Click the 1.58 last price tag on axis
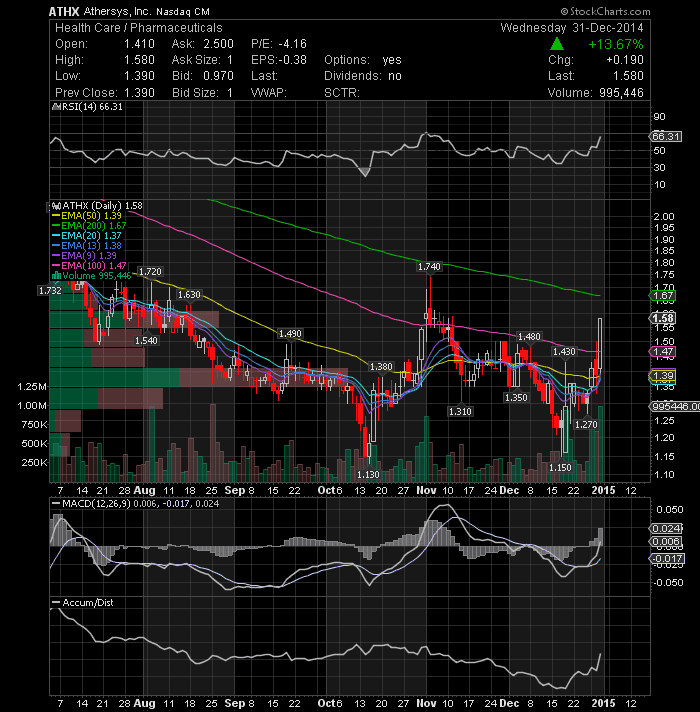The width and height of the screenshot is (700, 712). [663, 318]
